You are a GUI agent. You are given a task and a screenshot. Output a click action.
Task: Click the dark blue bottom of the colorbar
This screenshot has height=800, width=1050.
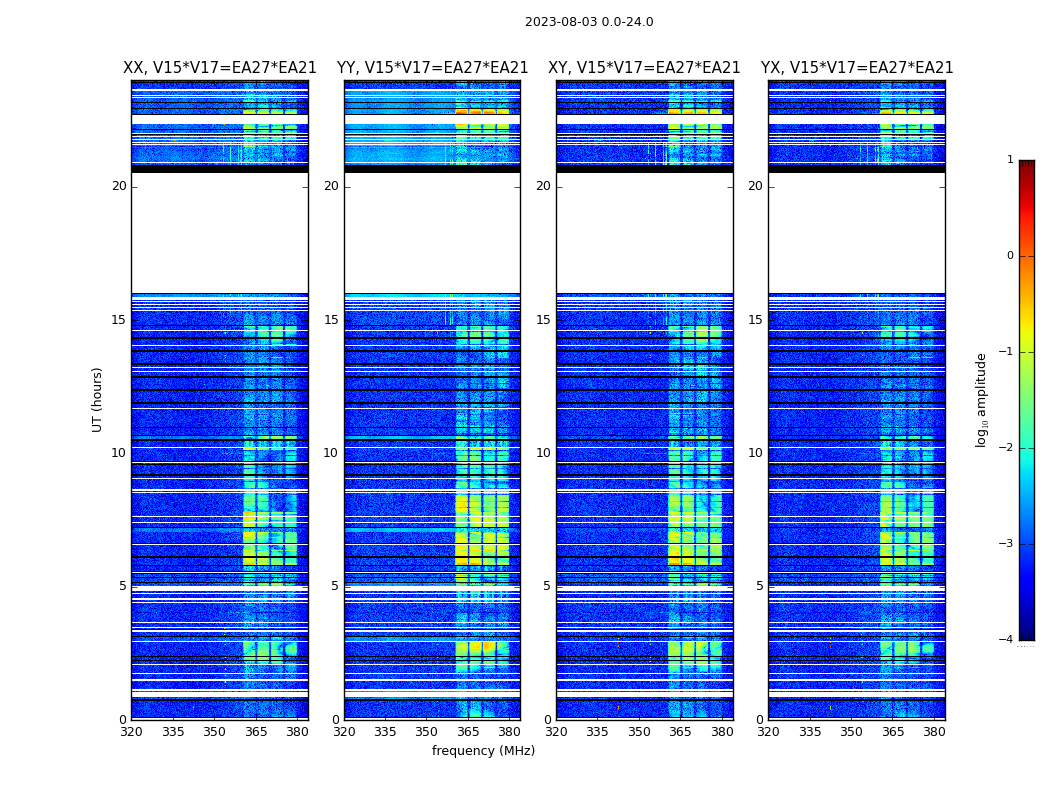pos(1027,633)
